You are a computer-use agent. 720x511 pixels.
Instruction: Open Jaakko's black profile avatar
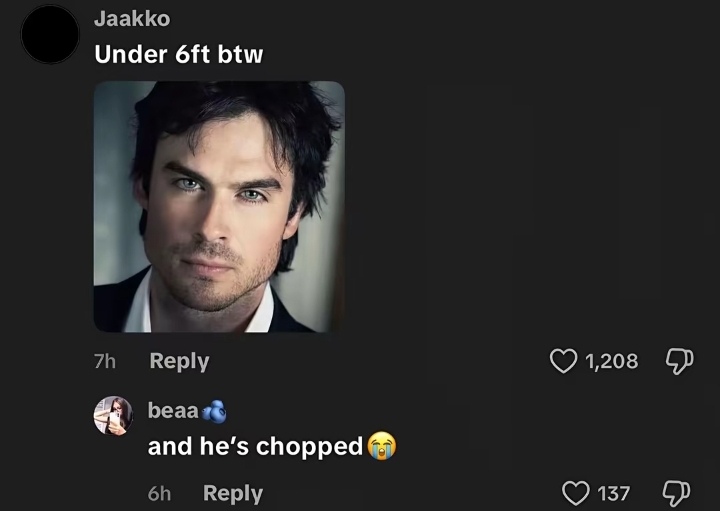coord(50,34)
